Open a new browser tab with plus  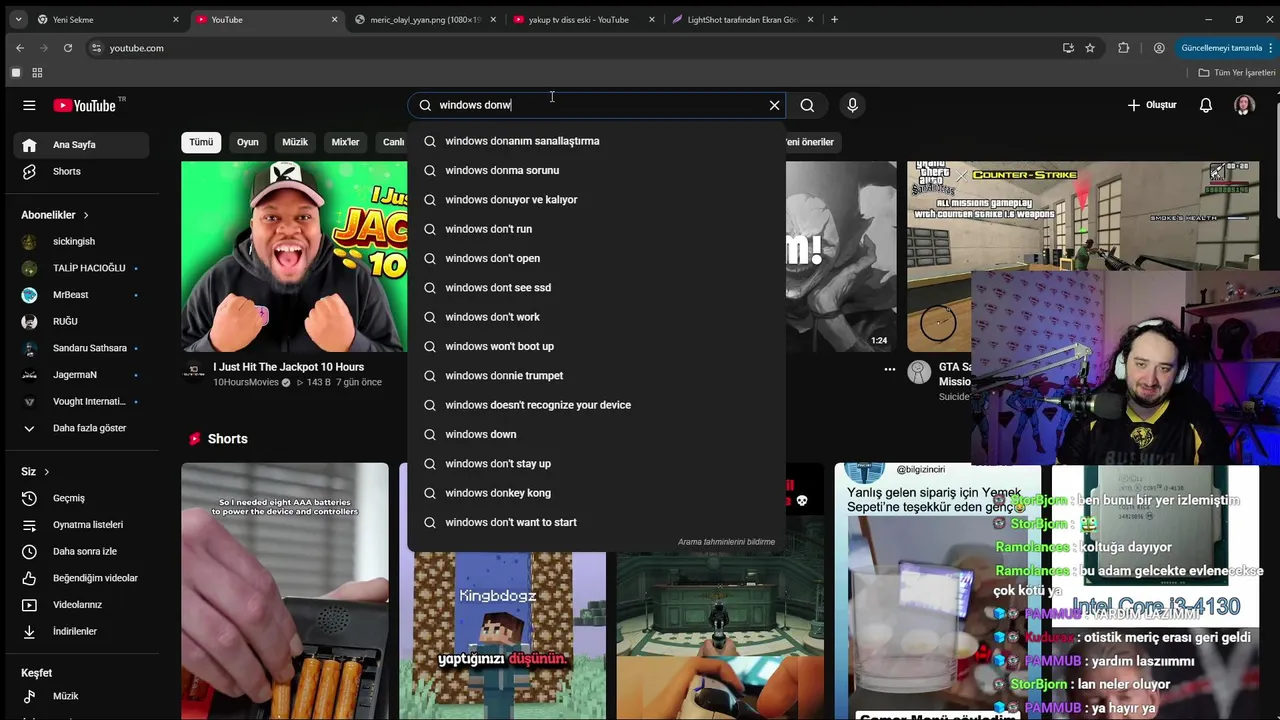click(834, 19)
